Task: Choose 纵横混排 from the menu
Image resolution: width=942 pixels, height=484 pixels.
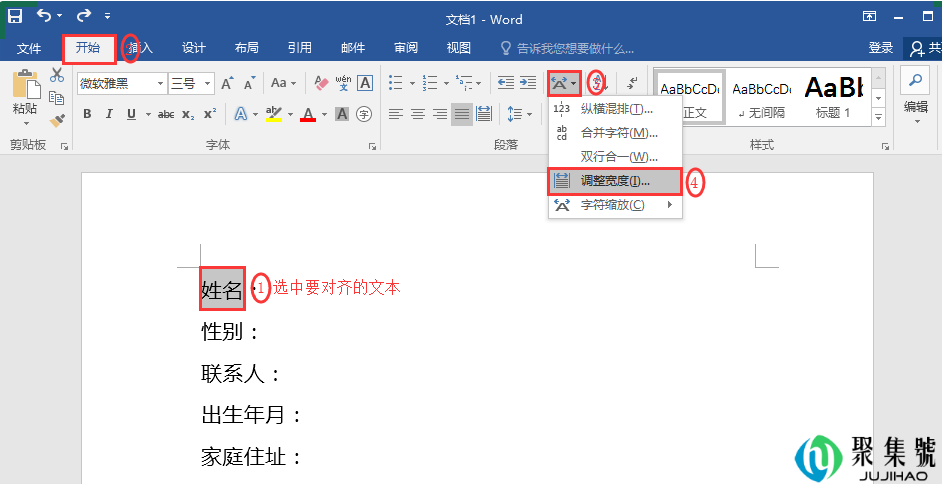Action: pos(615,109)
